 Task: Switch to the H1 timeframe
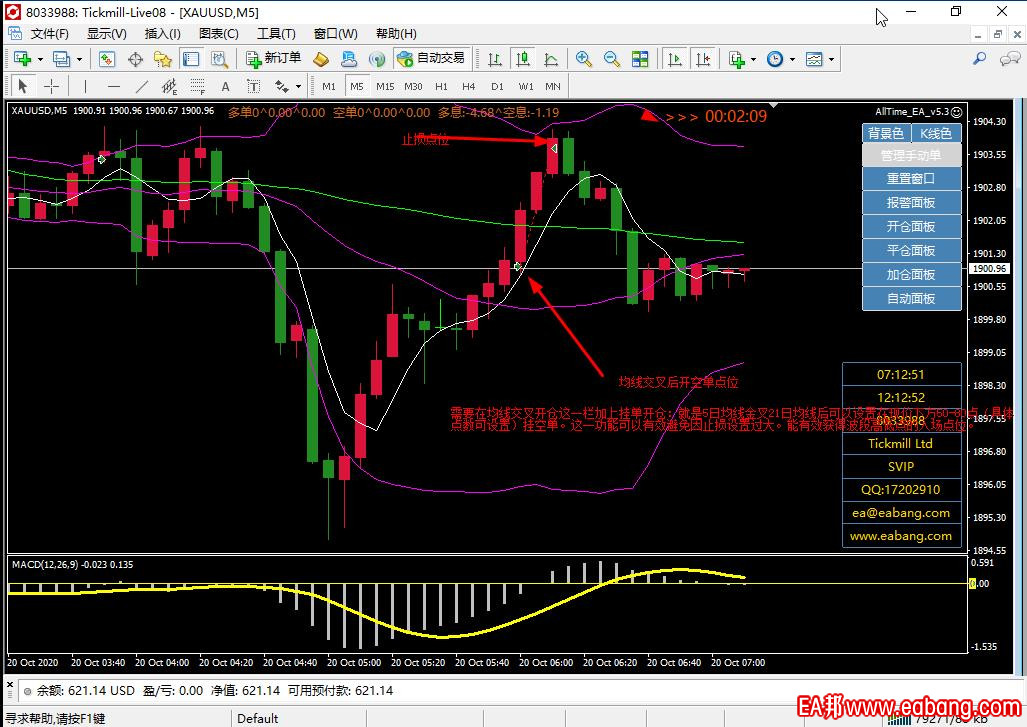point(441,86)
